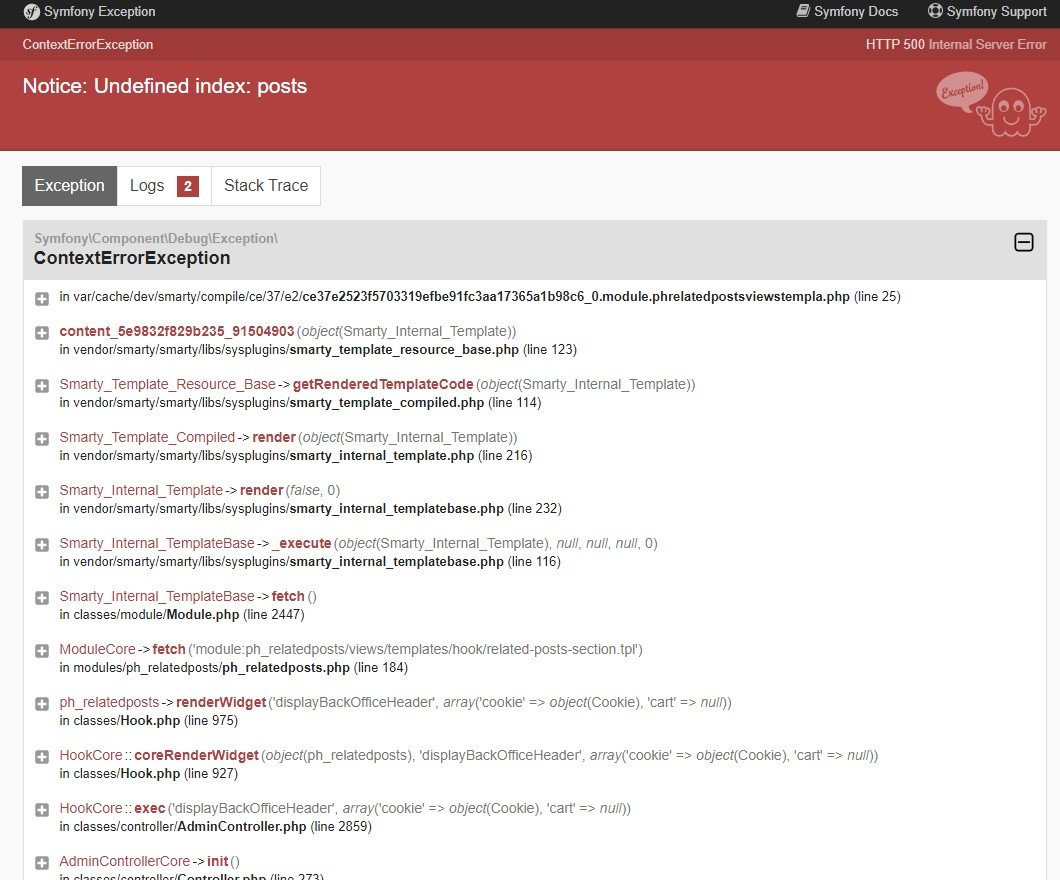
Task: Click the renderWidget method name
Action: 221,702
